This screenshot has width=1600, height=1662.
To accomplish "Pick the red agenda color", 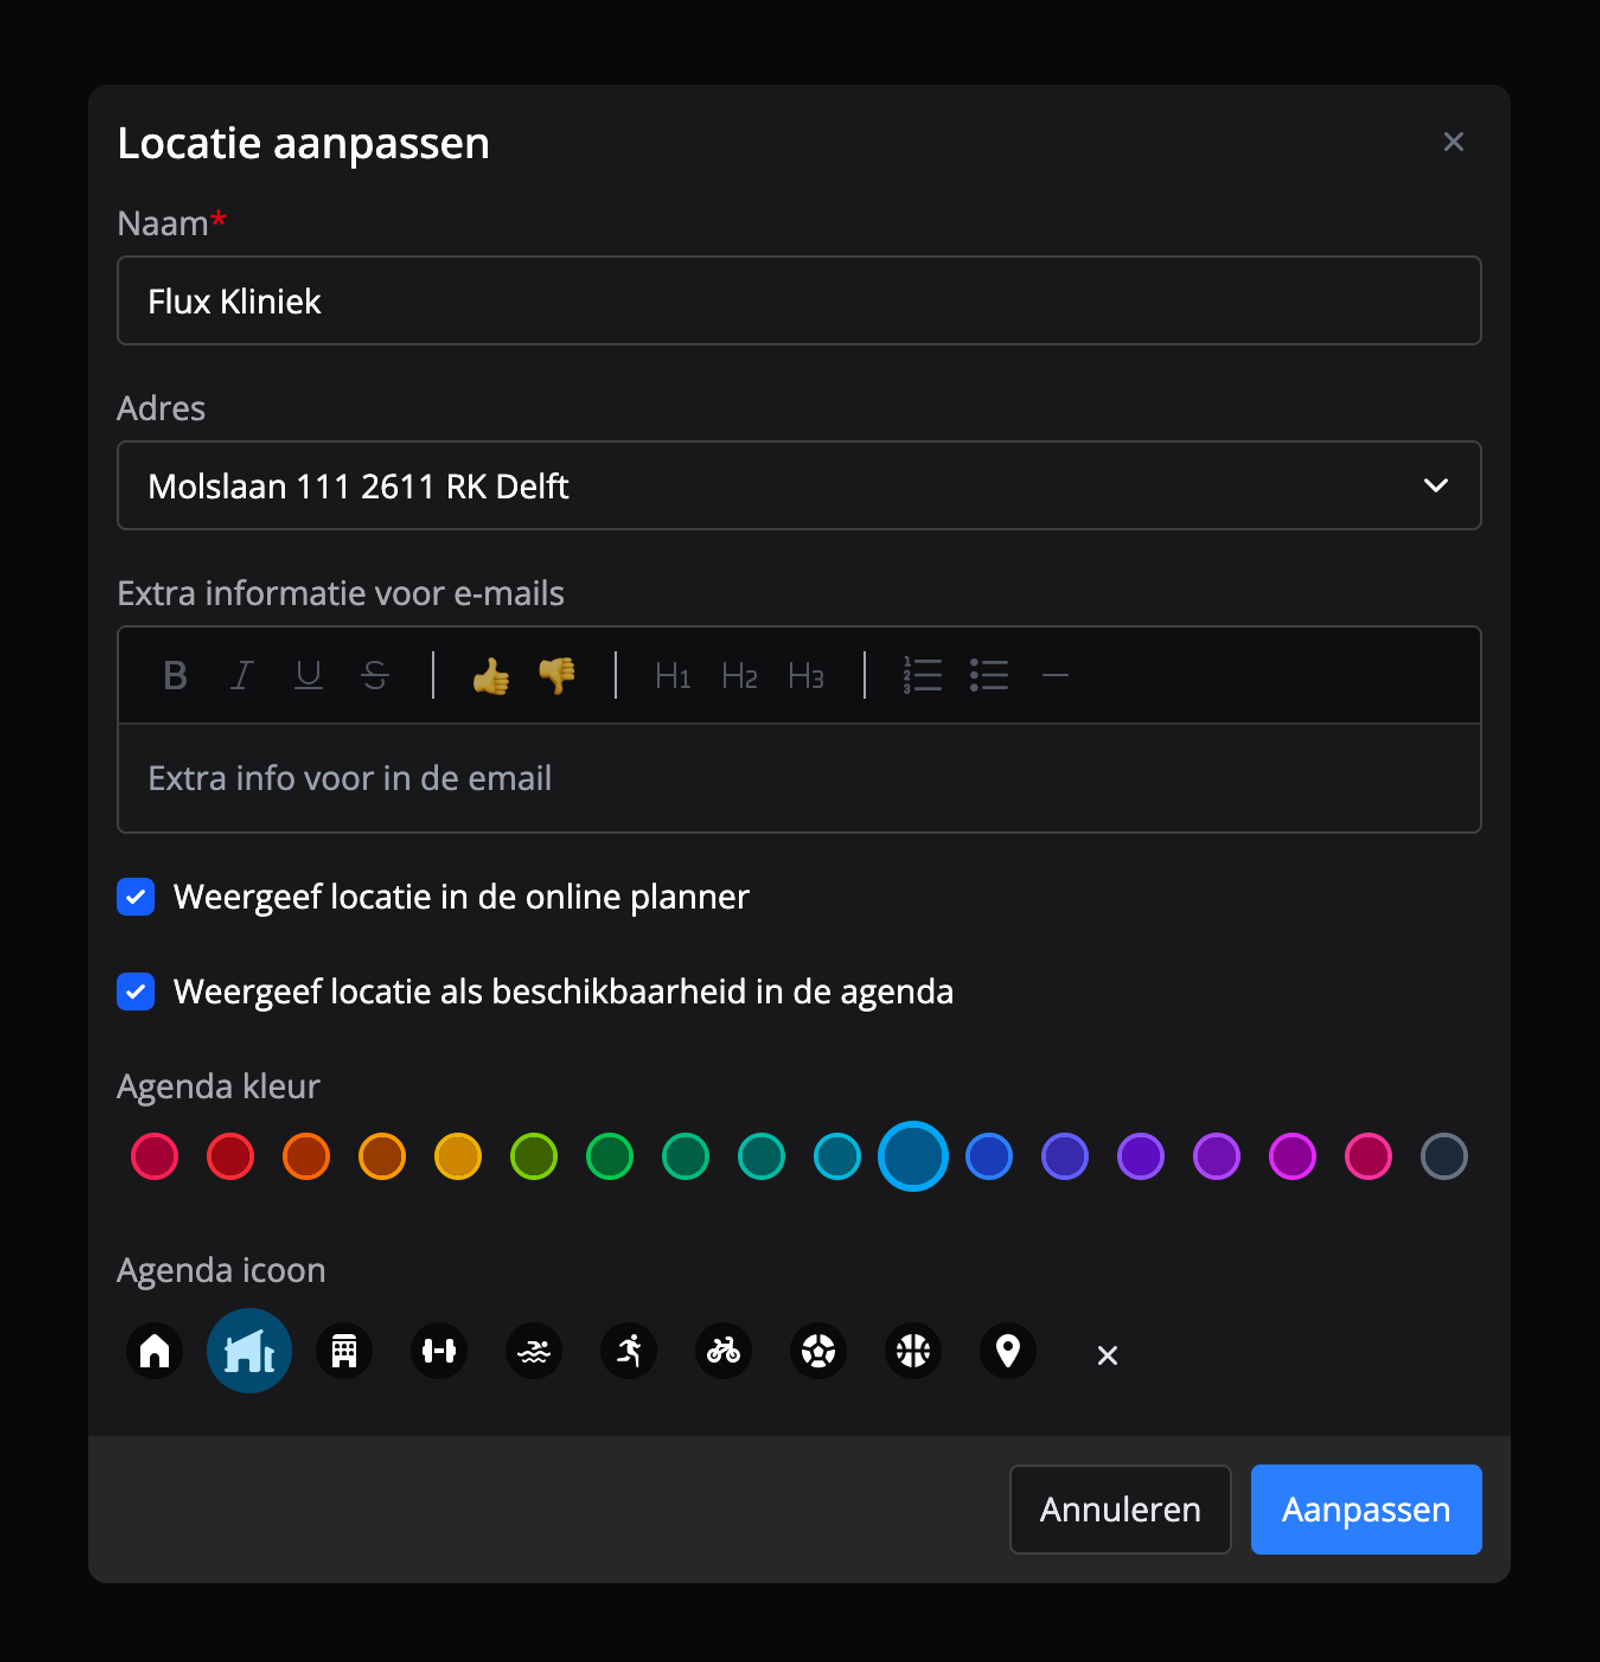I will pos(230,1157).
